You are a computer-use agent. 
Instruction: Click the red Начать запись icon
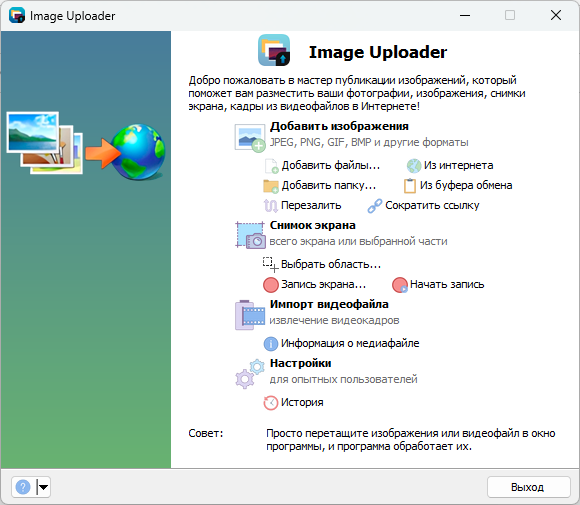pos(400,285)
